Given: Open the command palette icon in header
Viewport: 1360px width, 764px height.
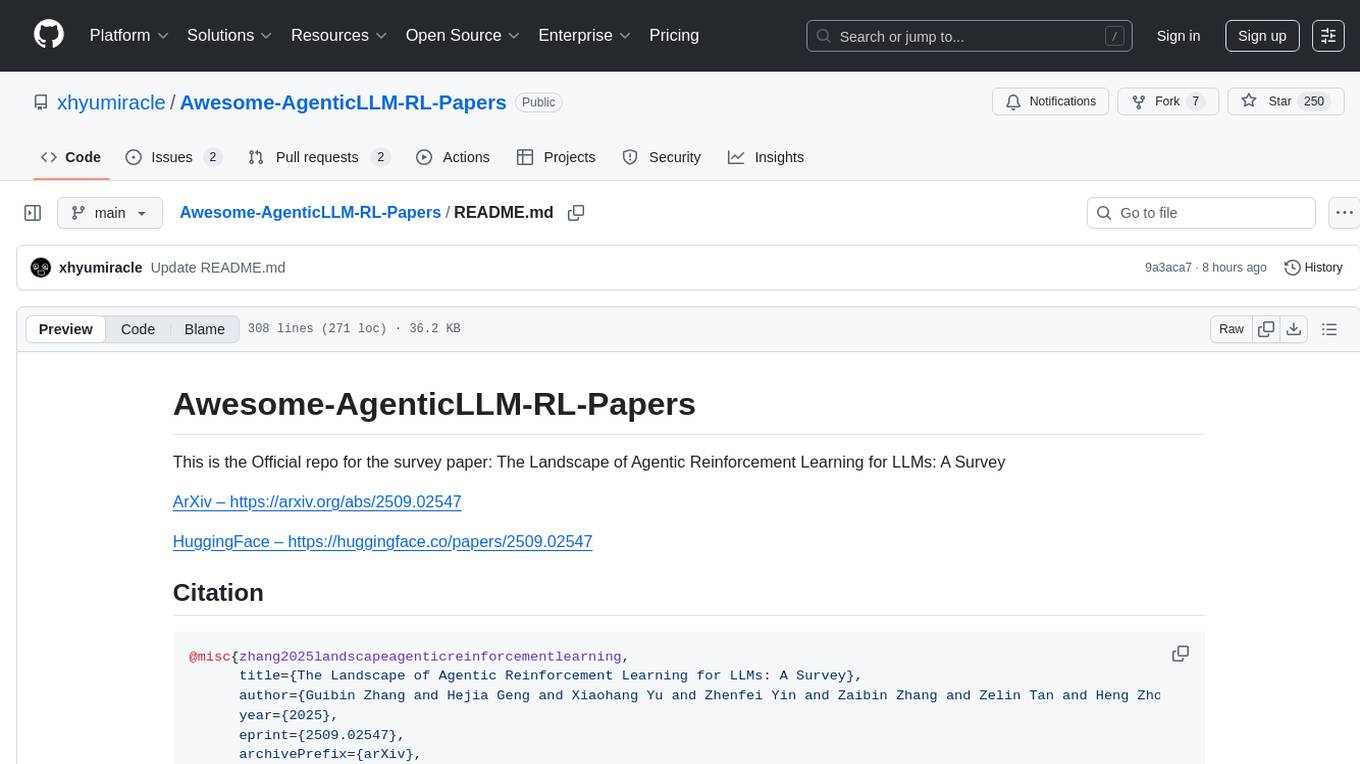Looking at the screenshot, I should (1328, 36).
